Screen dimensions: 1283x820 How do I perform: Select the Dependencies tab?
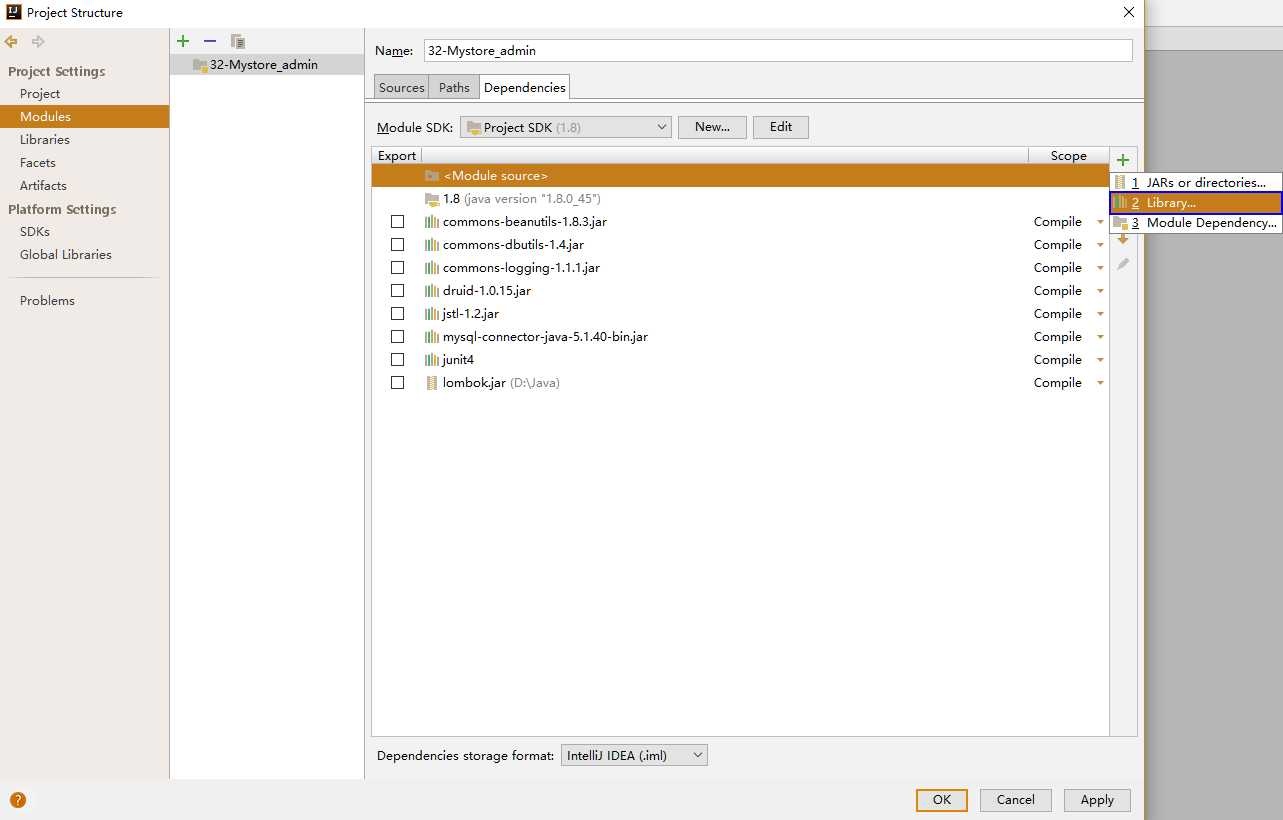click(x=525, y=88)
